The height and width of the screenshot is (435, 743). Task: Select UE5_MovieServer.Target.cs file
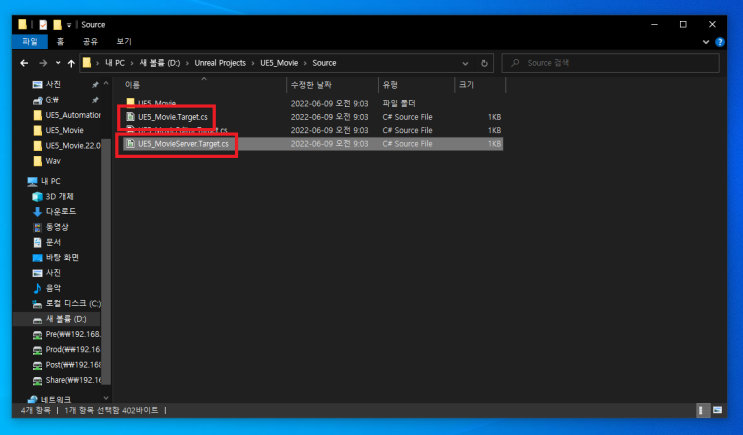[183, 144]
